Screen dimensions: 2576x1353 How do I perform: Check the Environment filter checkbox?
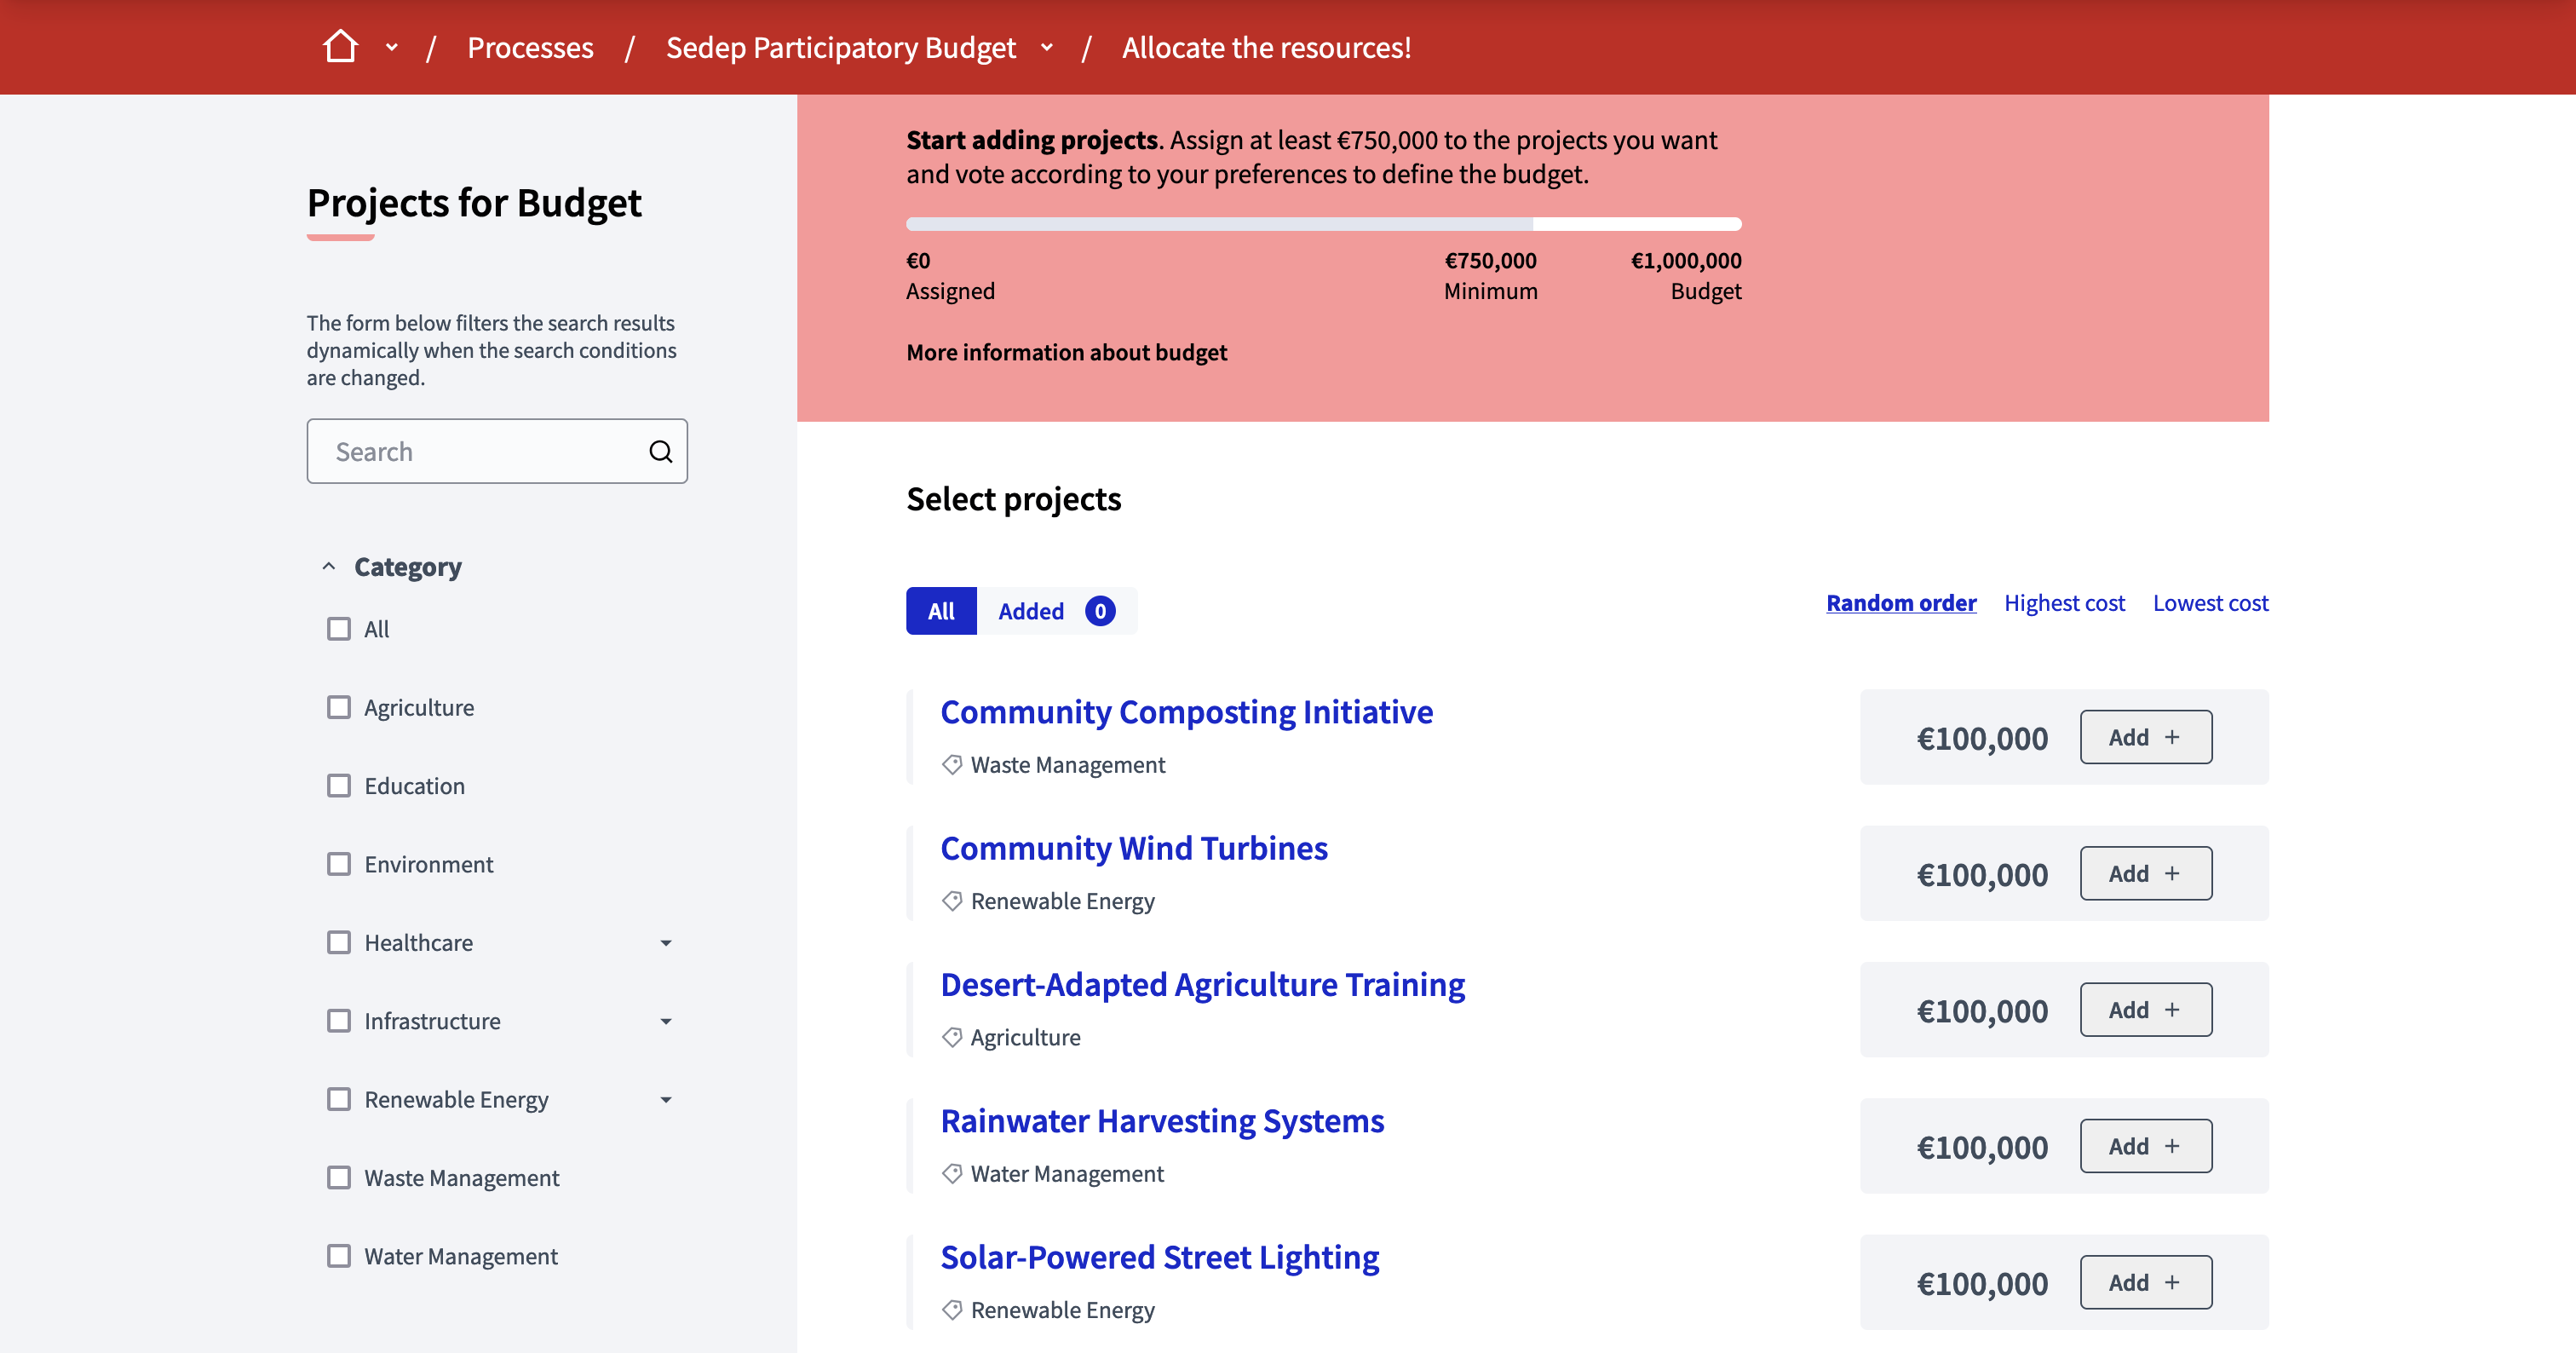[x=339, y=864]
